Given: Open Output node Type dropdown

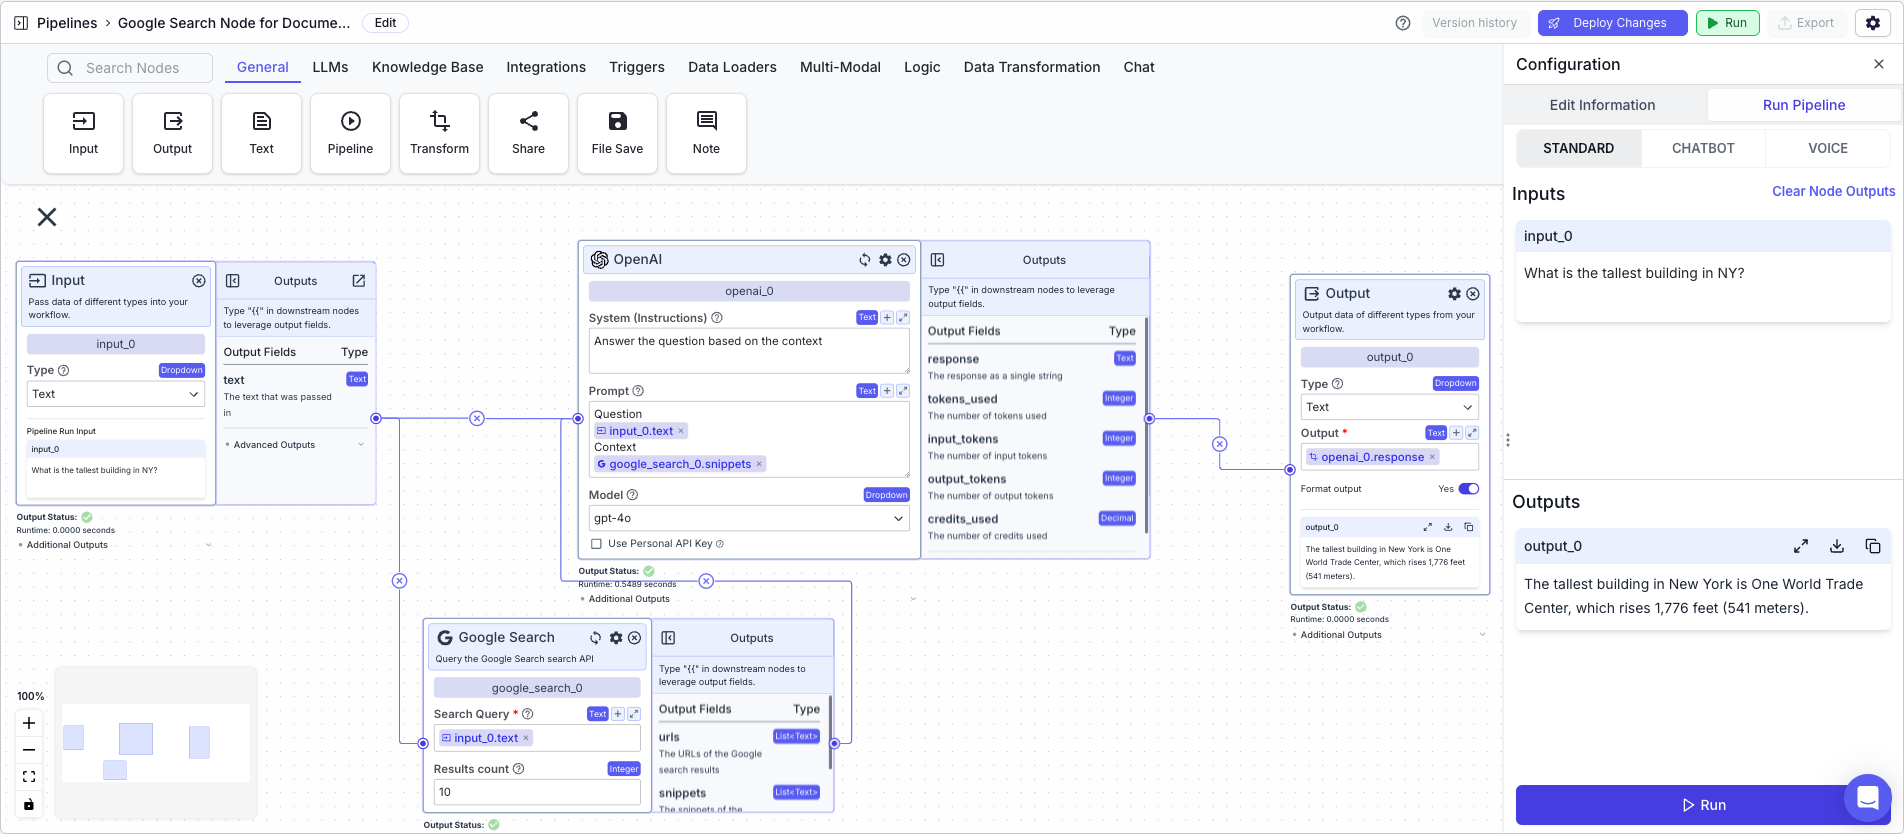Looking at the screenshot, I should 1389,407.
